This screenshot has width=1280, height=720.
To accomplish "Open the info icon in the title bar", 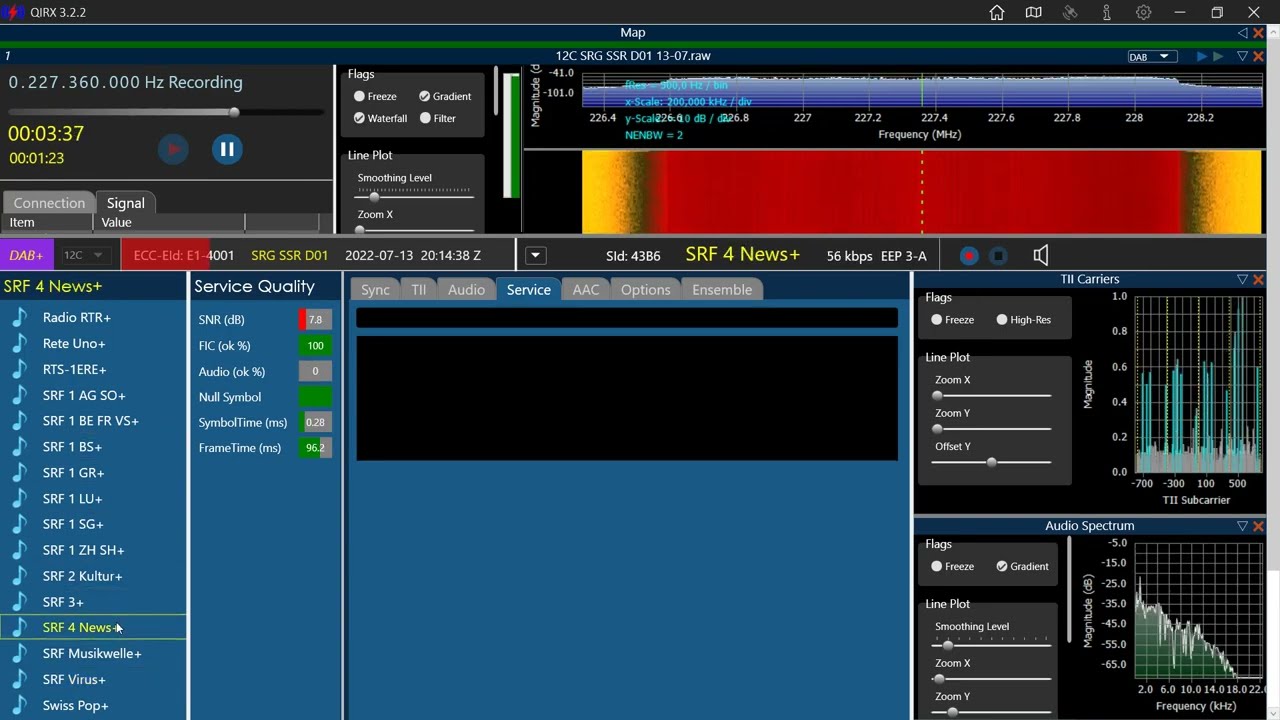I will point(1107,13).
